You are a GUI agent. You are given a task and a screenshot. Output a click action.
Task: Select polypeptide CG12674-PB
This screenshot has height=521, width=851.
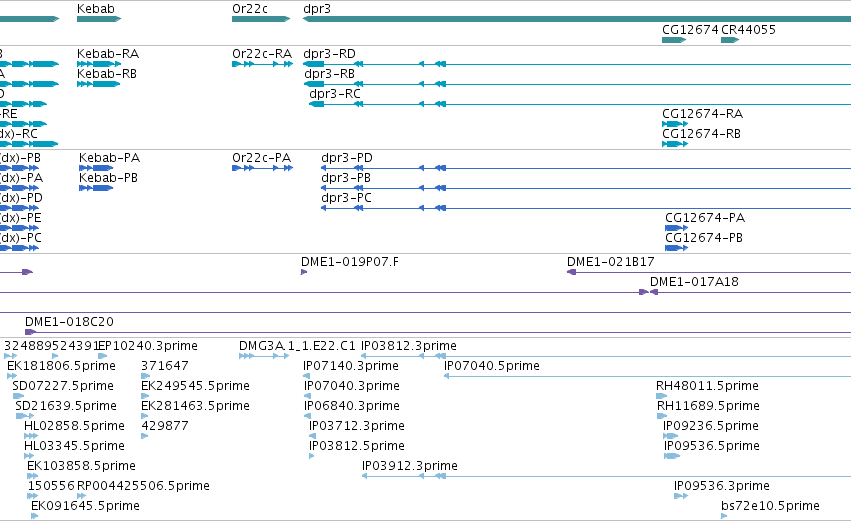(704, 238)
